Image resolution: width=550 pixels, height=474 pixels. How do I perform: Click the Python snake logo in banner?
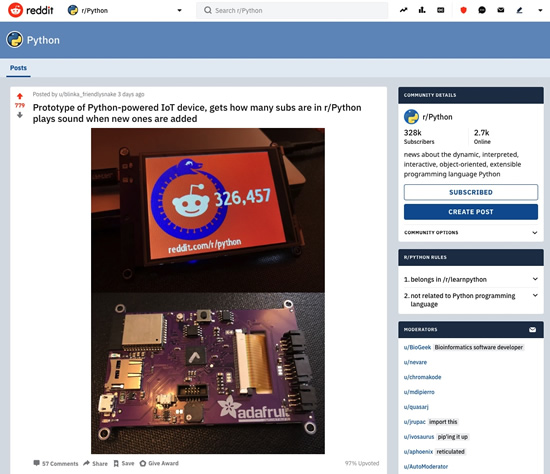pos(14,40)
